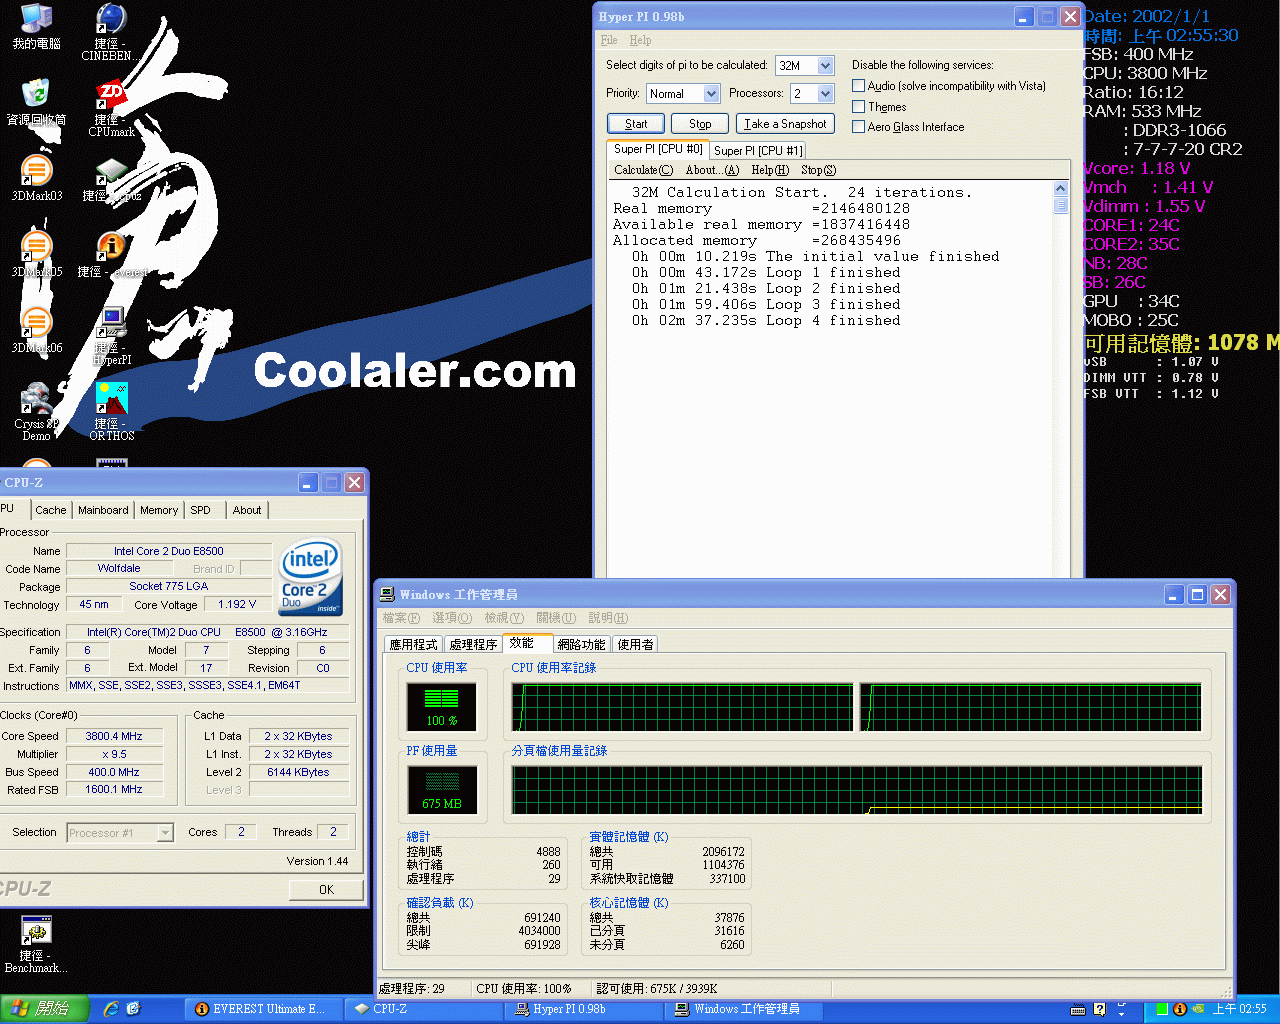Open the My Computer (我的電腦) desktop icon
Viewport: 1280px width, 1024px height.
pyautogui.click(x=36, y=27)
